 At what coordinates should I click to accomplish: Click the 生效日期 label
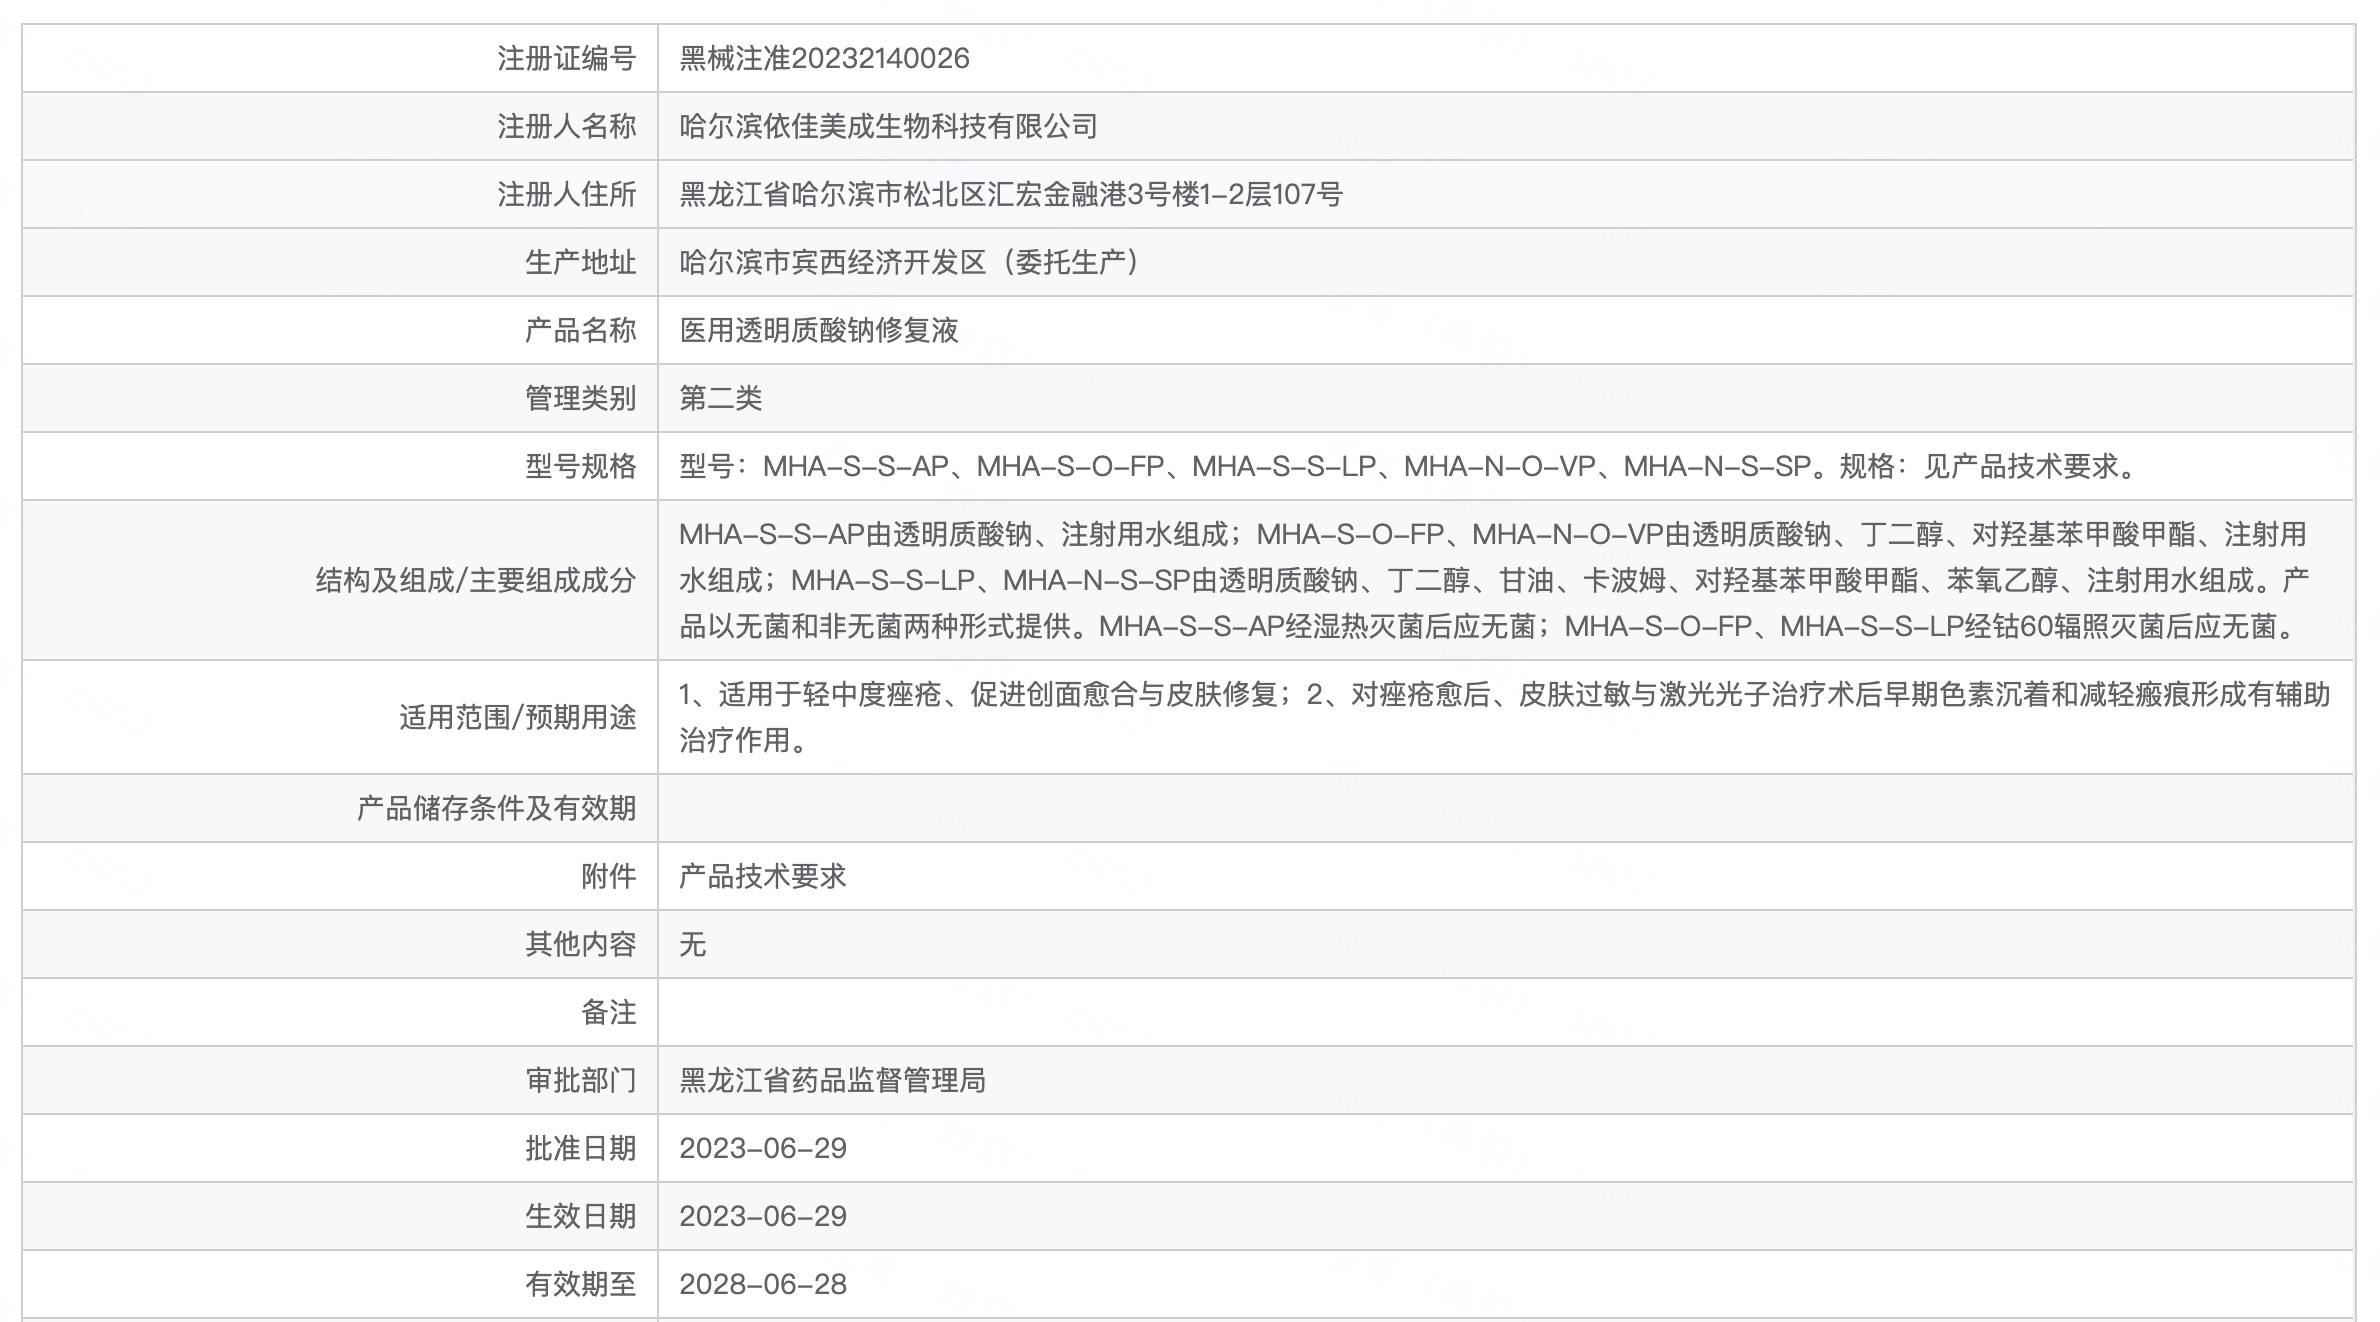(581, 1216)
